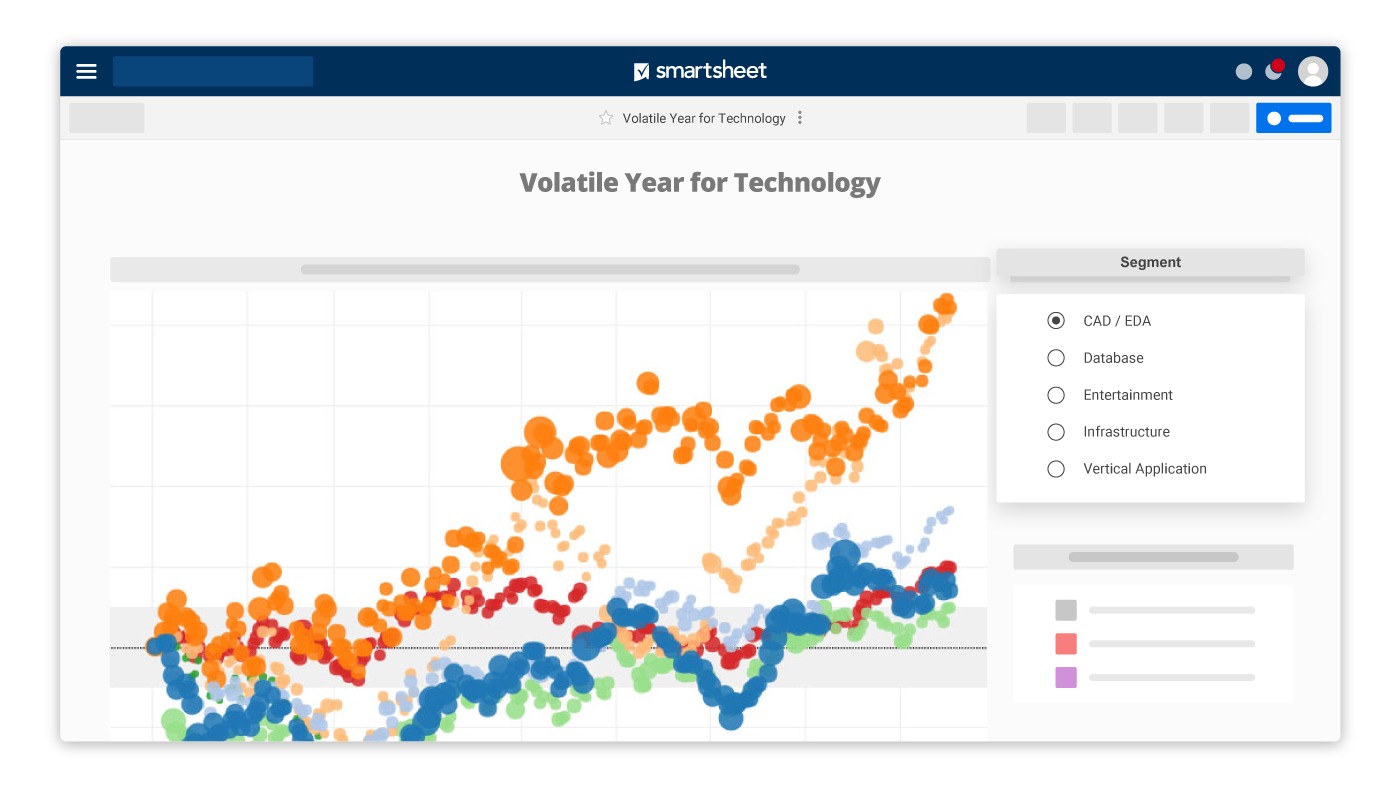
Task: Click the purple legend color swatch
Action: coord(1066,678)
